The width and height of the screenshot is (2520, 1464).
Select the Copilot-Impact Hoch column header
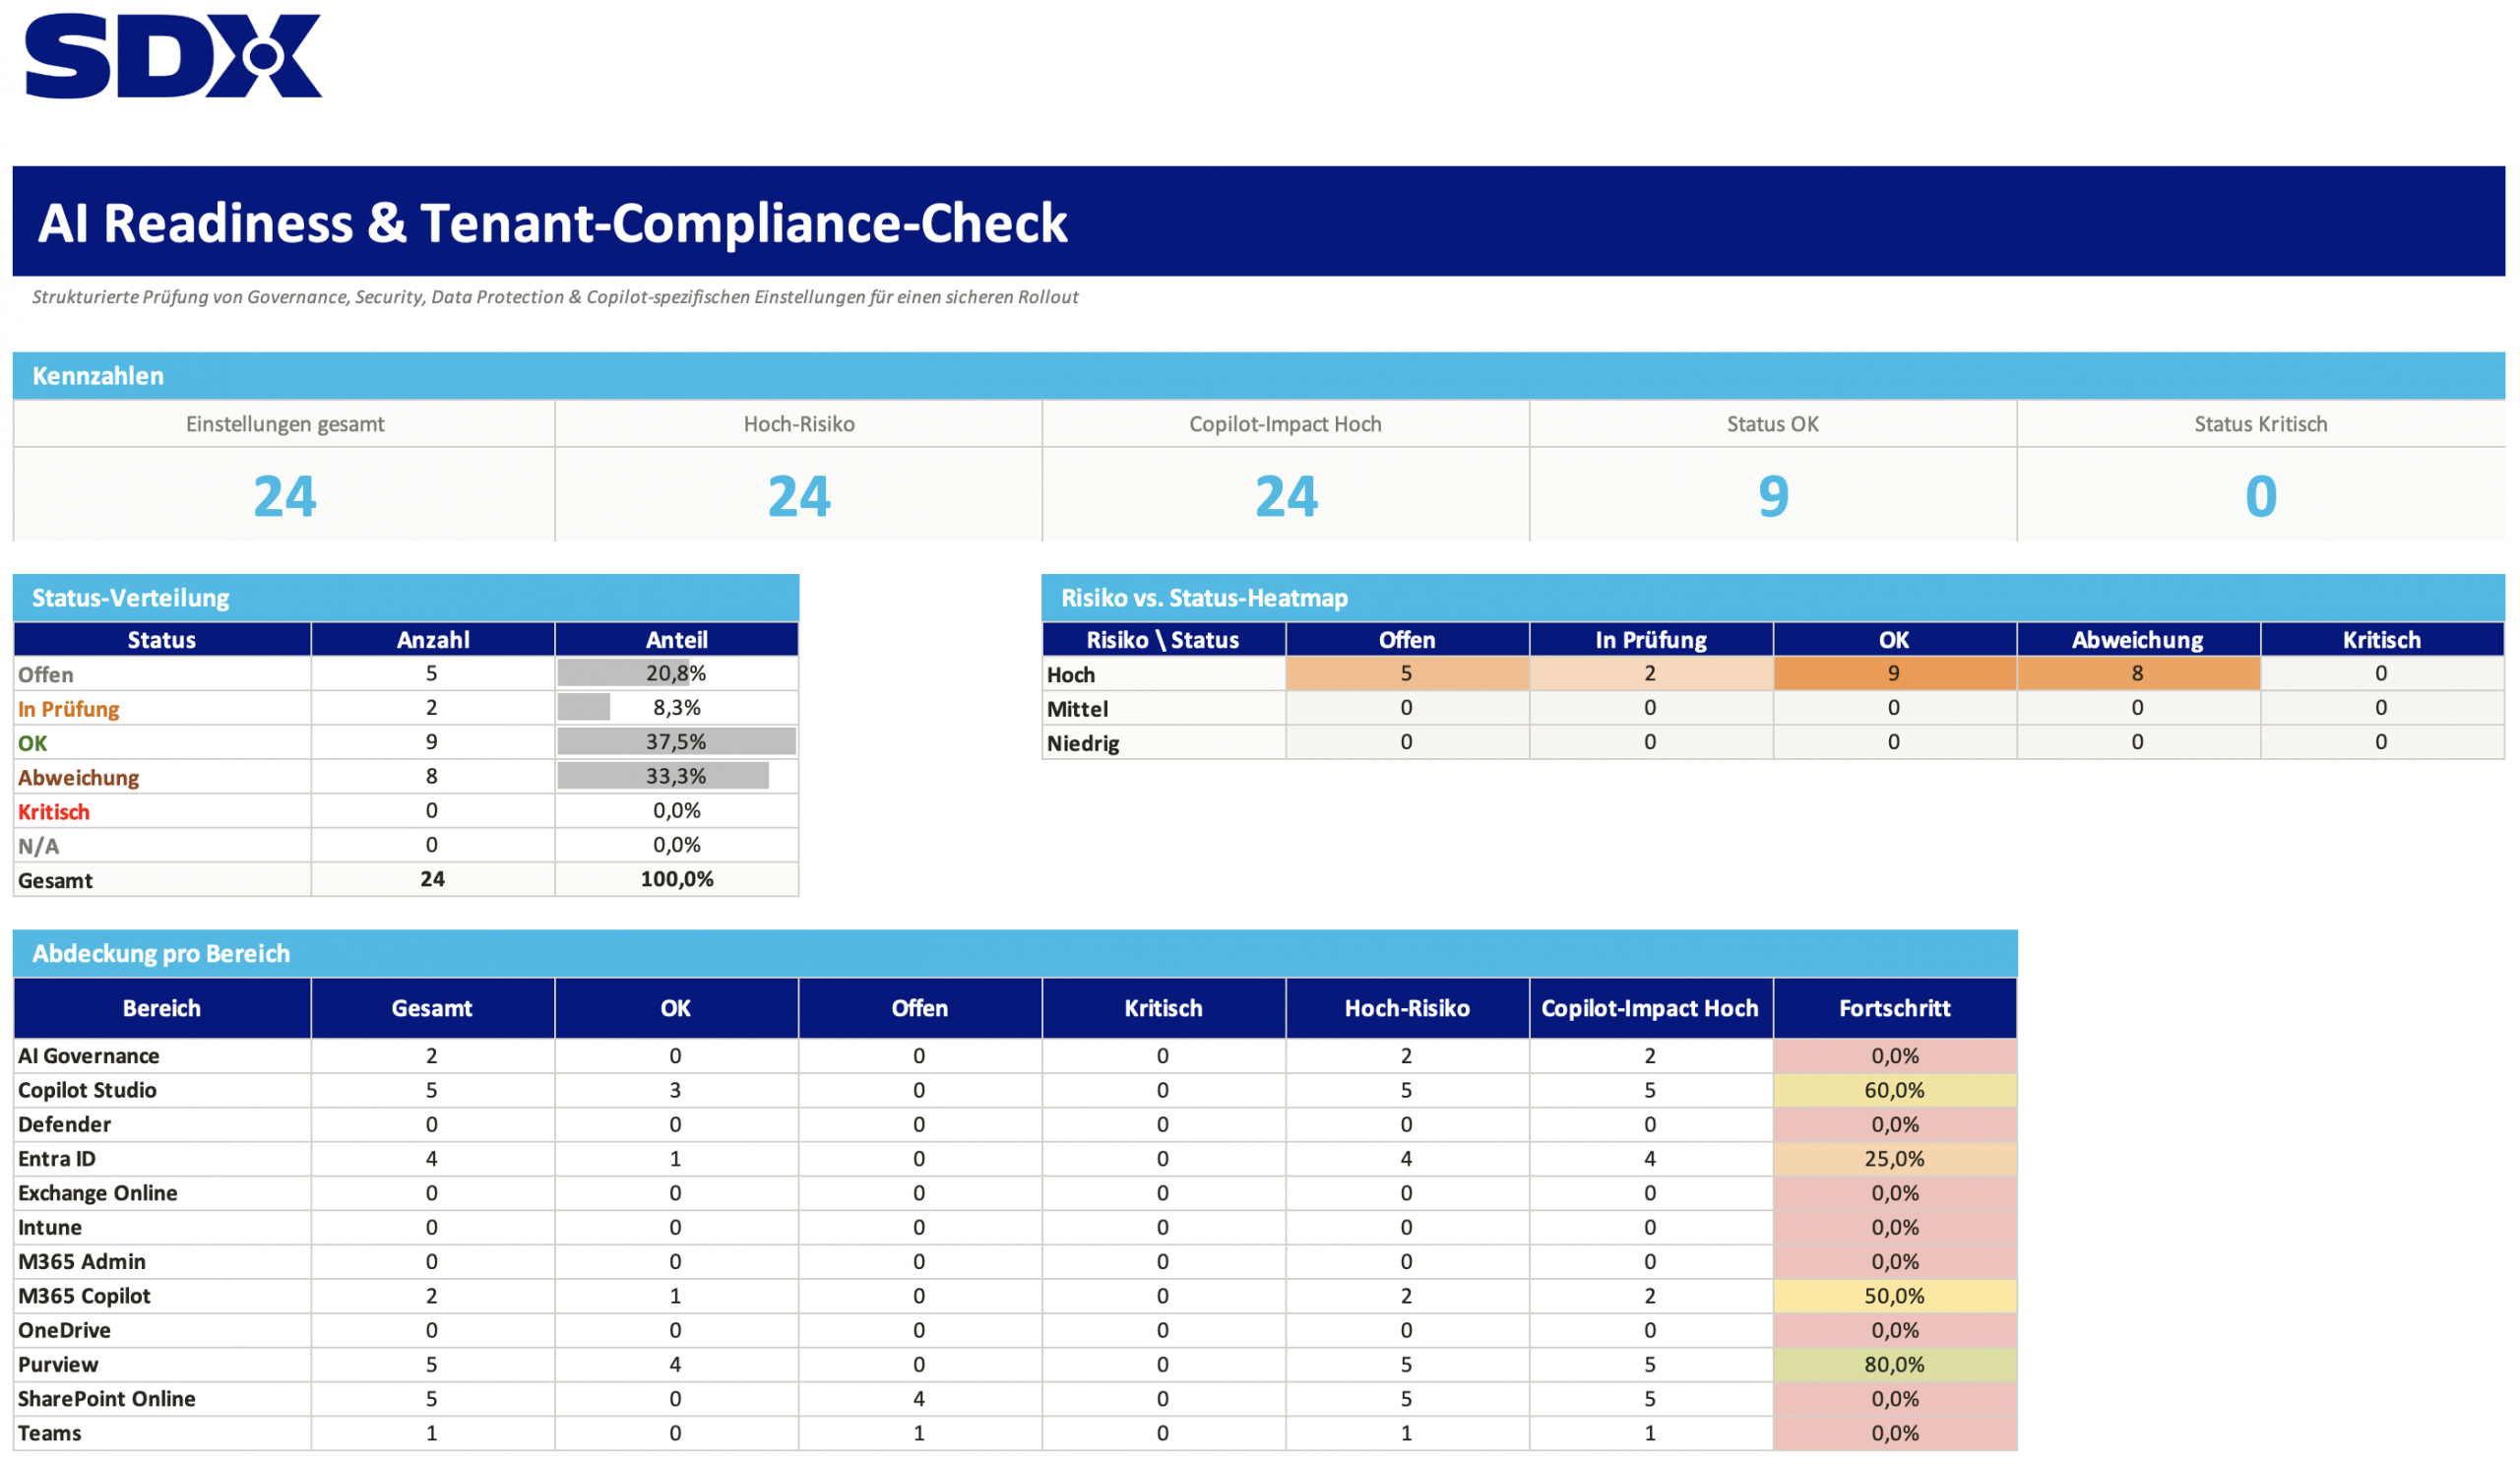(x=1651, y=1008)
